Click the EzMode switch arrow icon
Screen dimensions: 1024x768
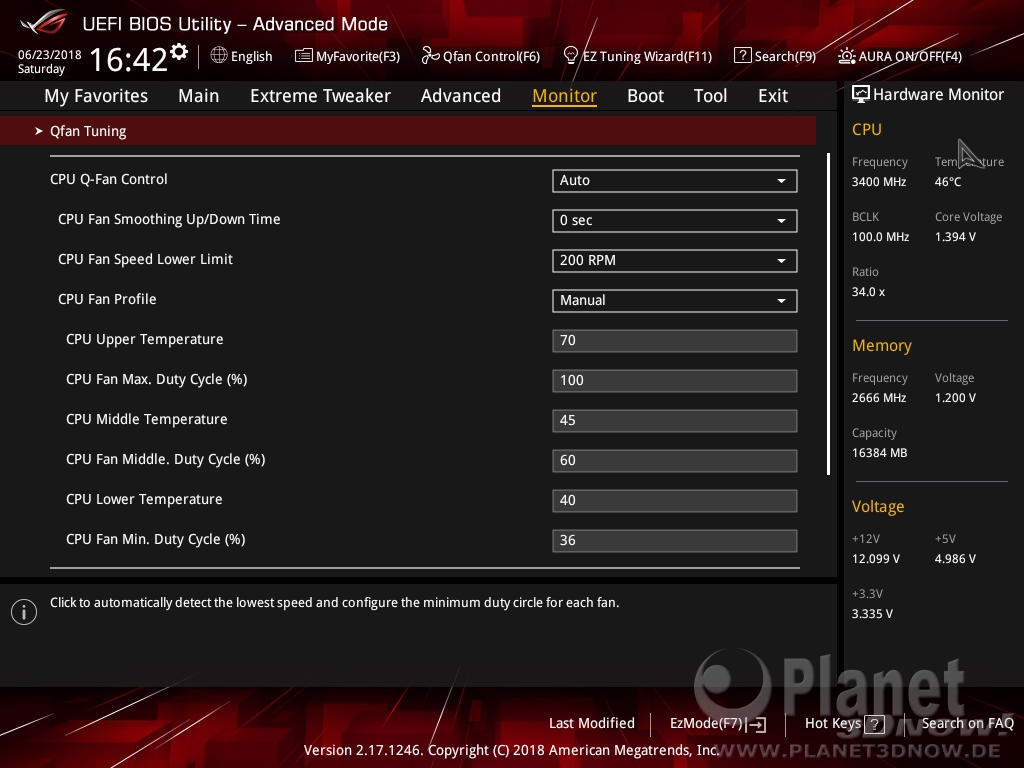(756, 724)
